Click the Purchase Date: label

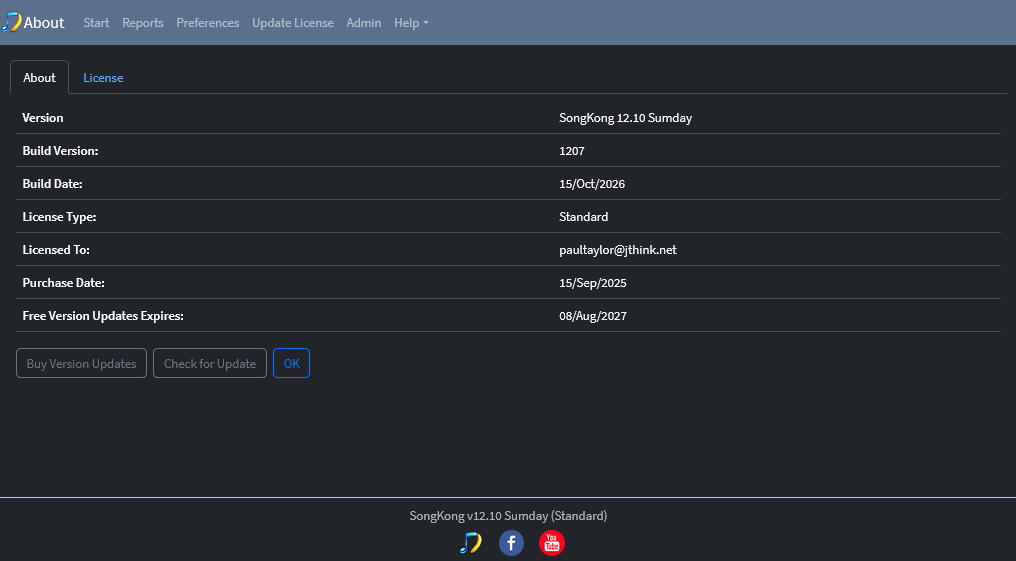(64, 283)
